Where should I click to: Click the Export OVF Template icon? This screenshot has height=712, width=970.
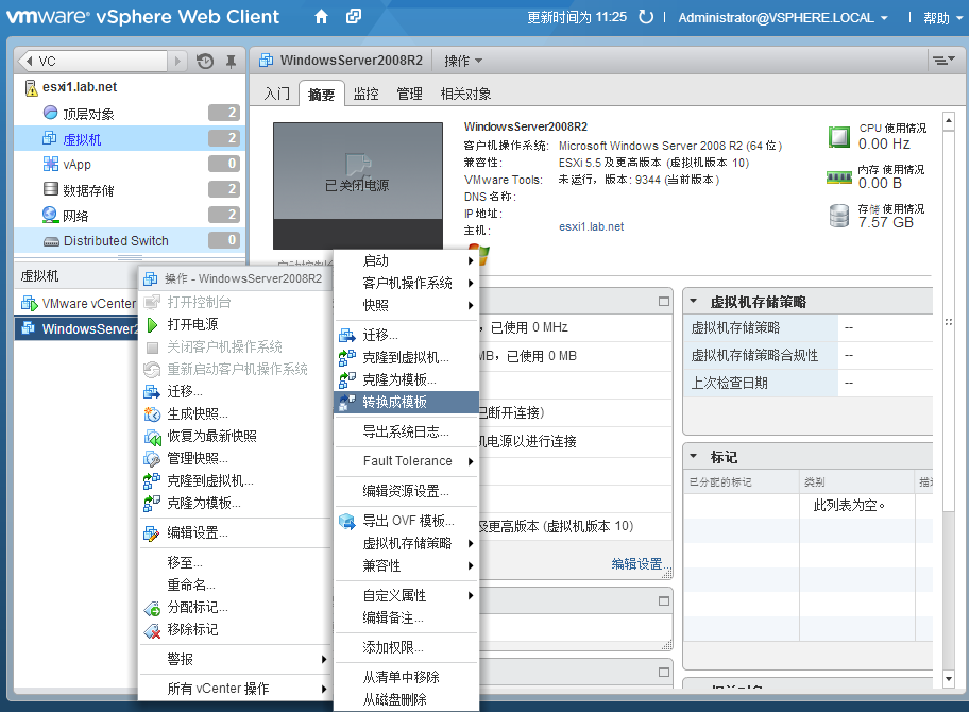tap(347, 521)
